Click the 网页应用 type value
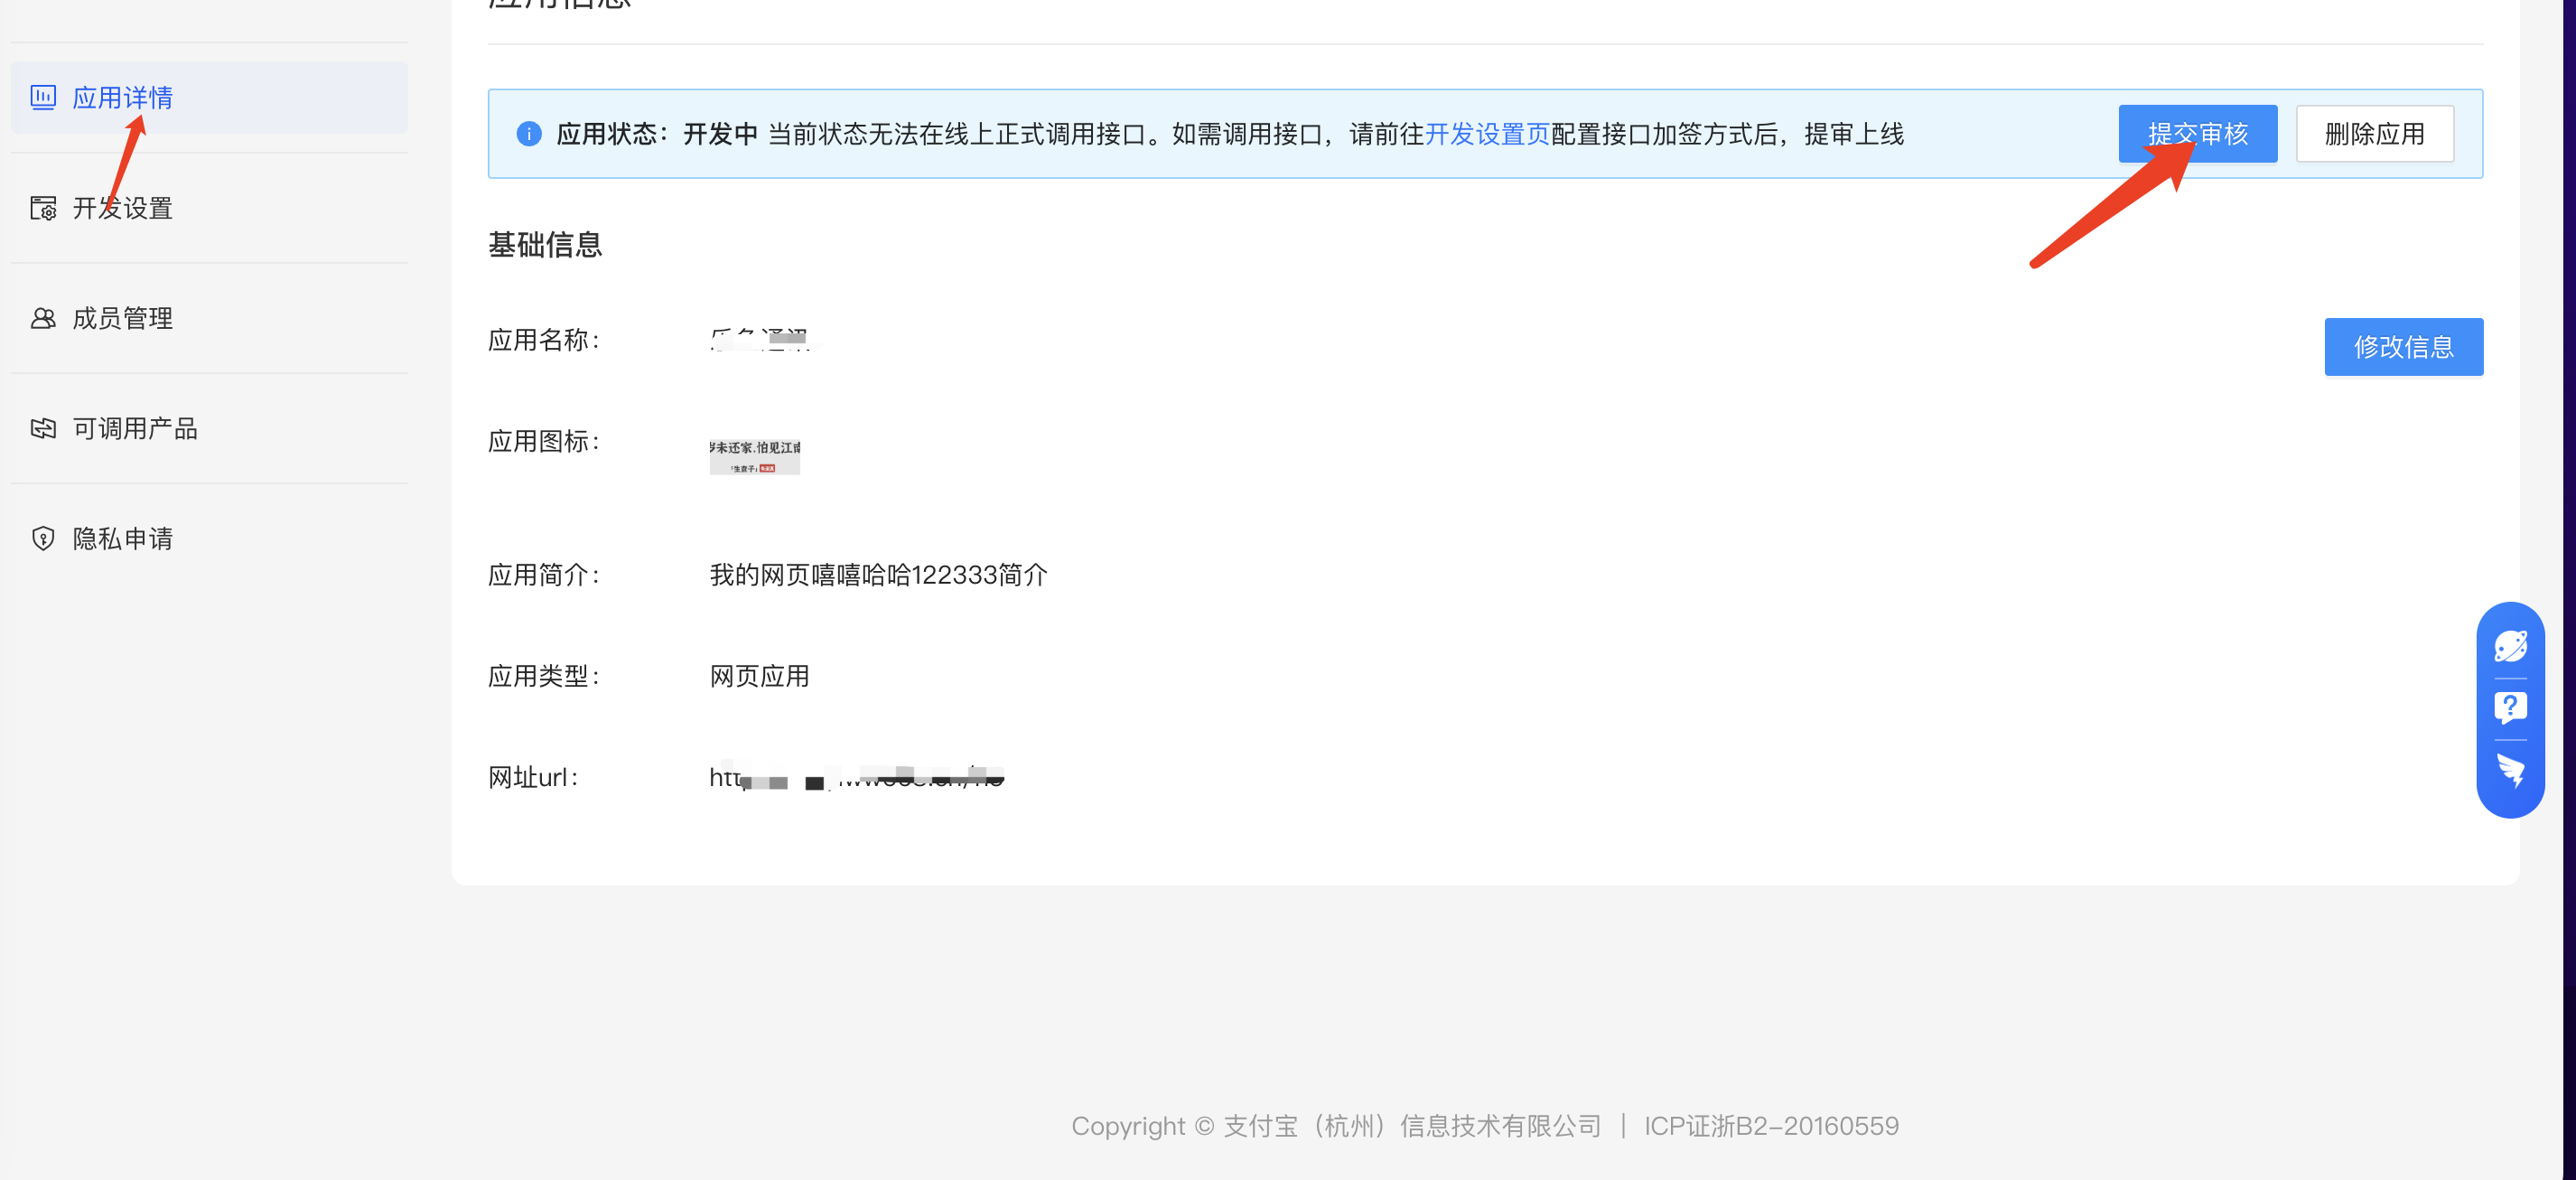The height and width of the screenshot is (1180, 2576). pos(759,676)
